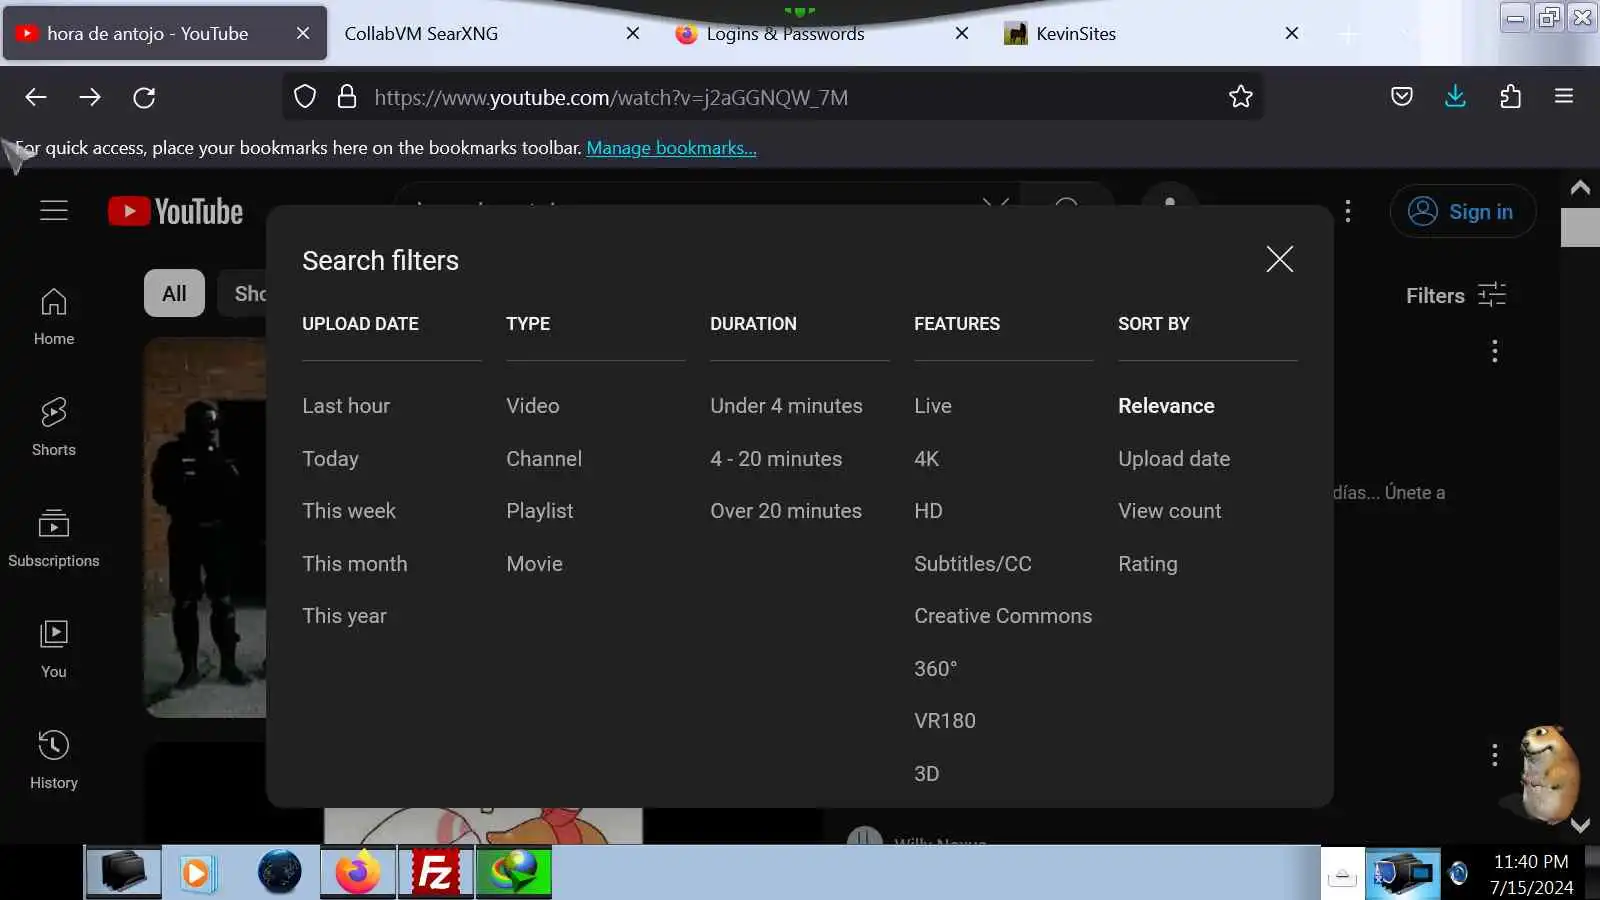Choose 4 - 20 minutes duration

click(776, 459)
